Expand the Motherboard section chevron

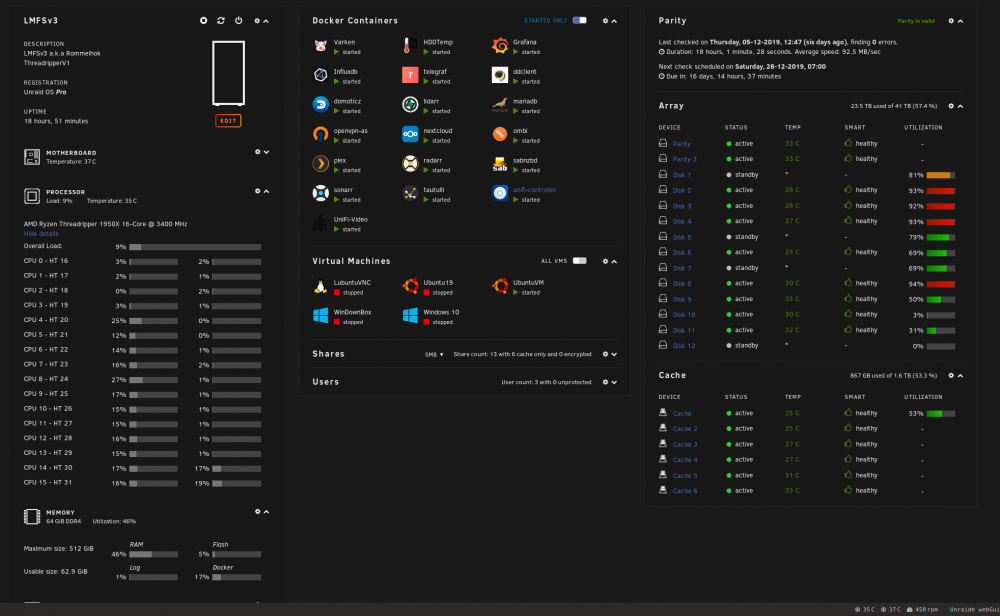267,152
